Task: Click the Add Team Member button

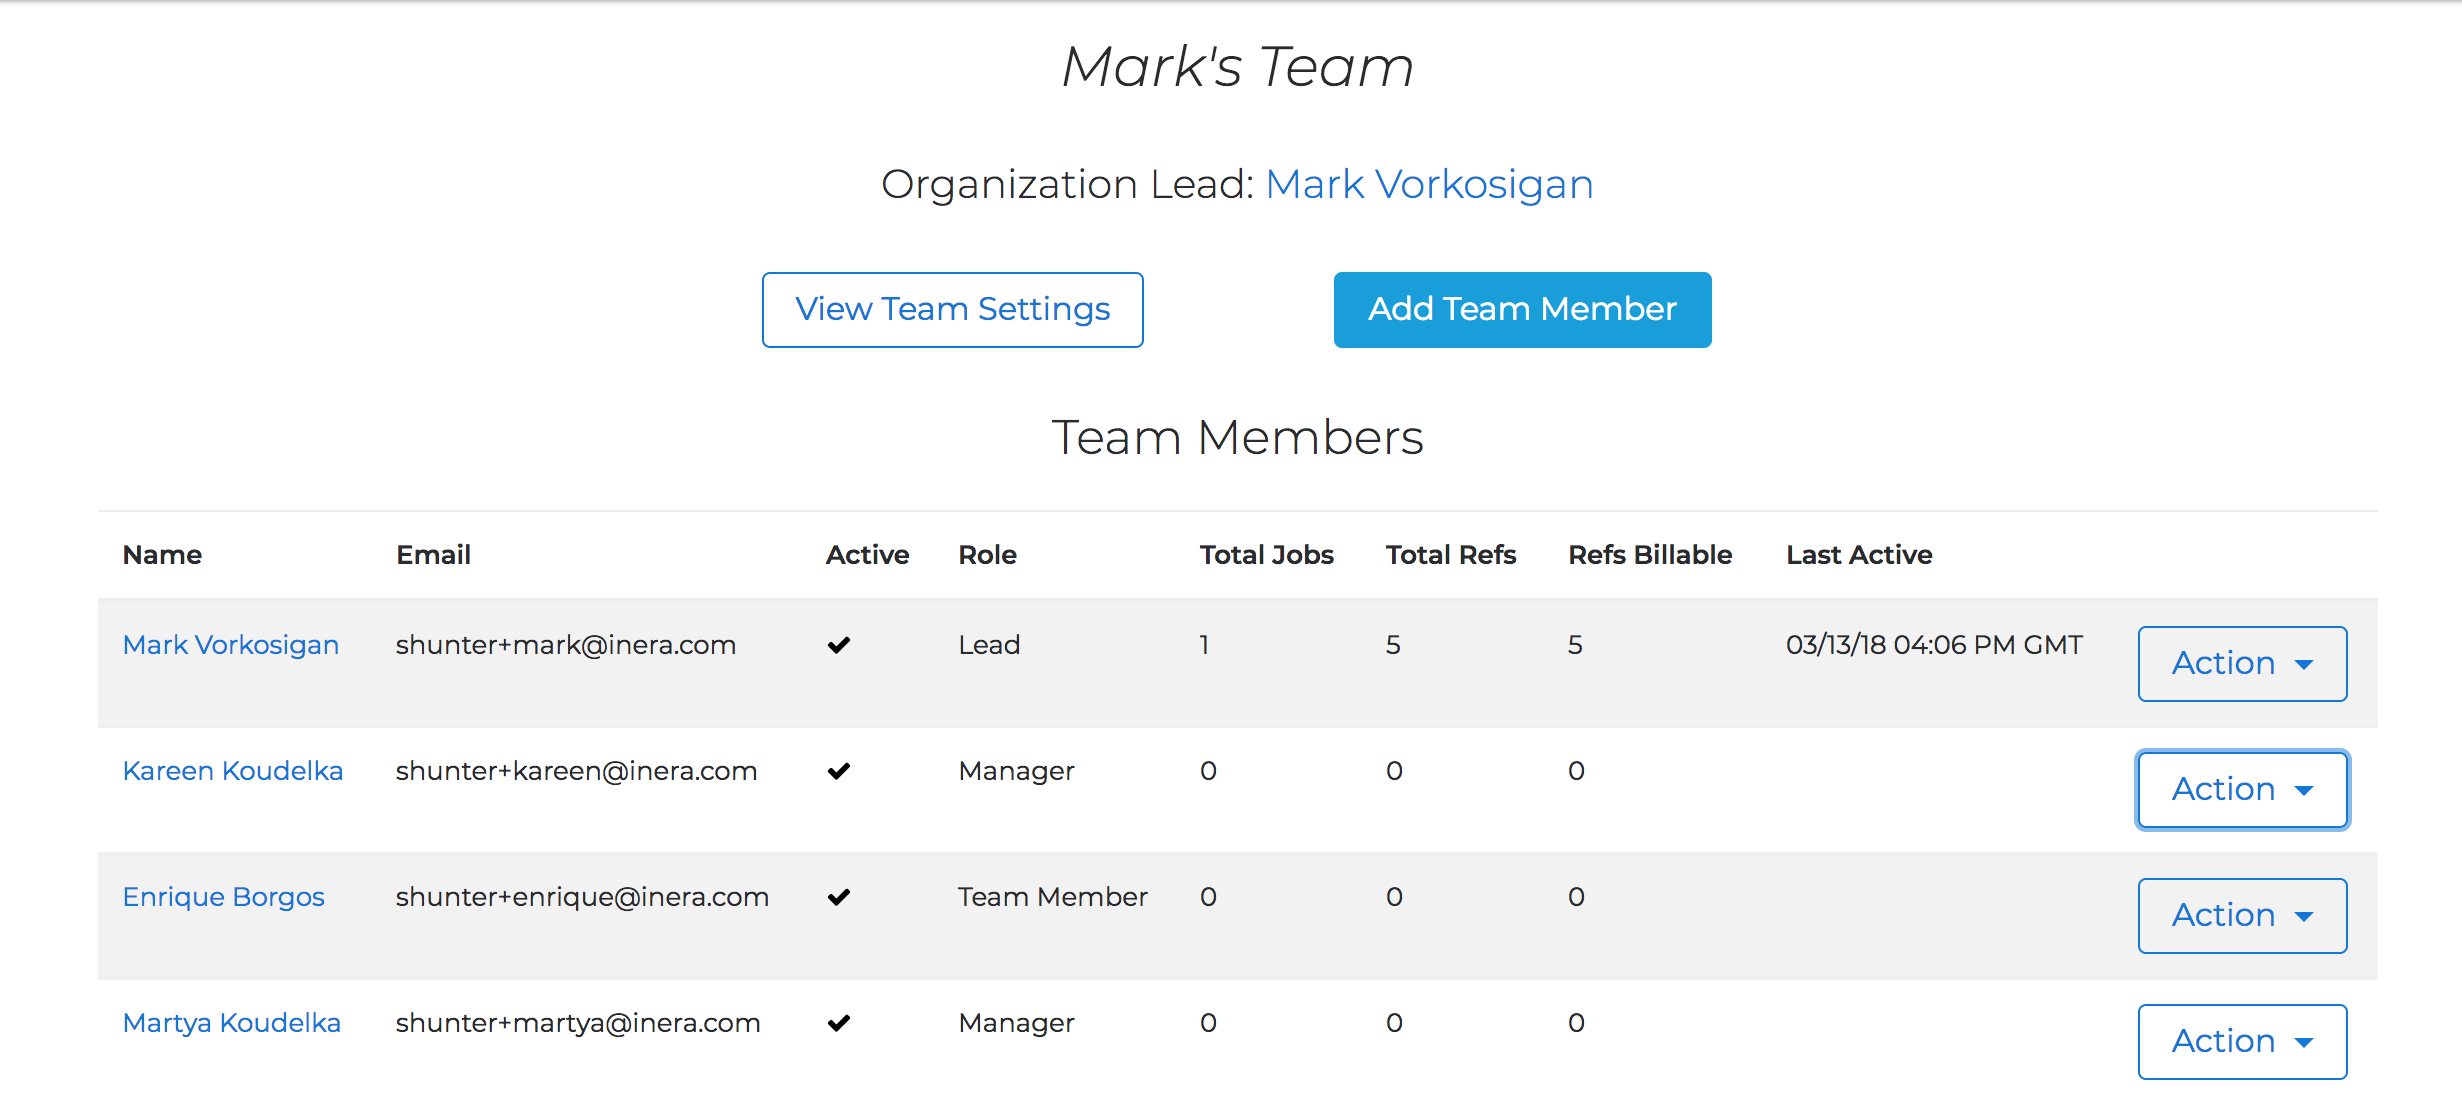Action: [1522, 310]
